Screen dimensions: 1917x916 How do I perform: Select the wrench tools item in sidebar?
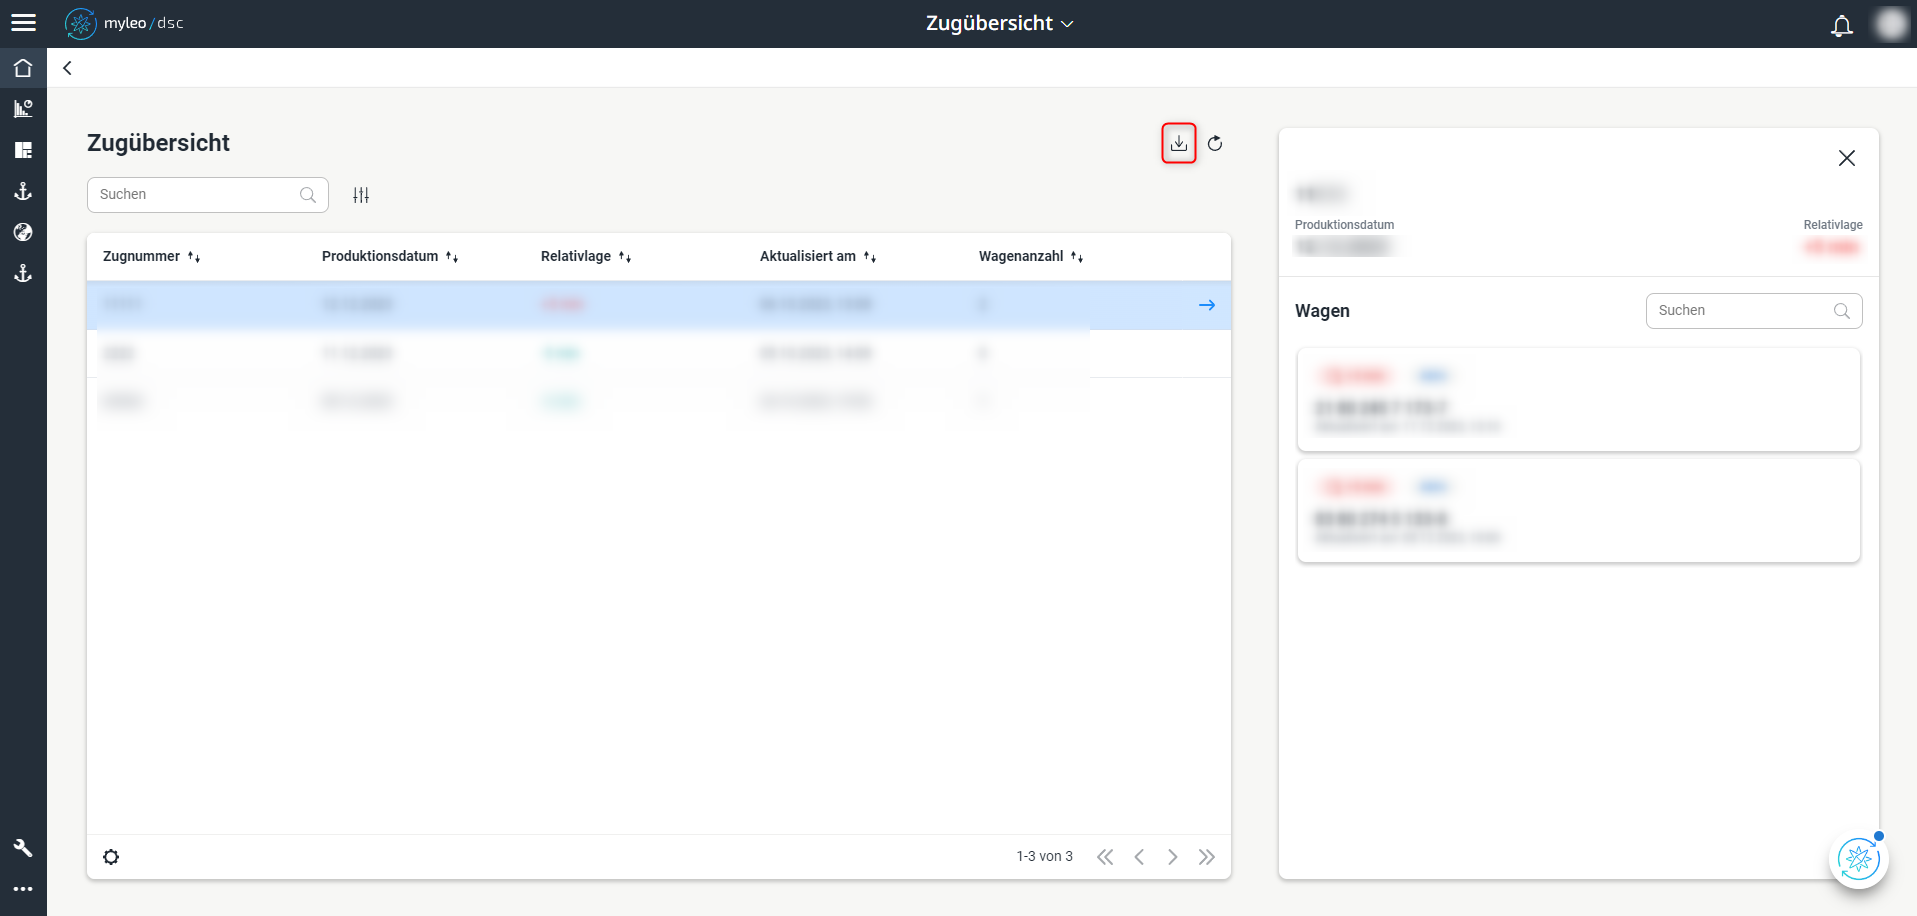tap(23, 847)
